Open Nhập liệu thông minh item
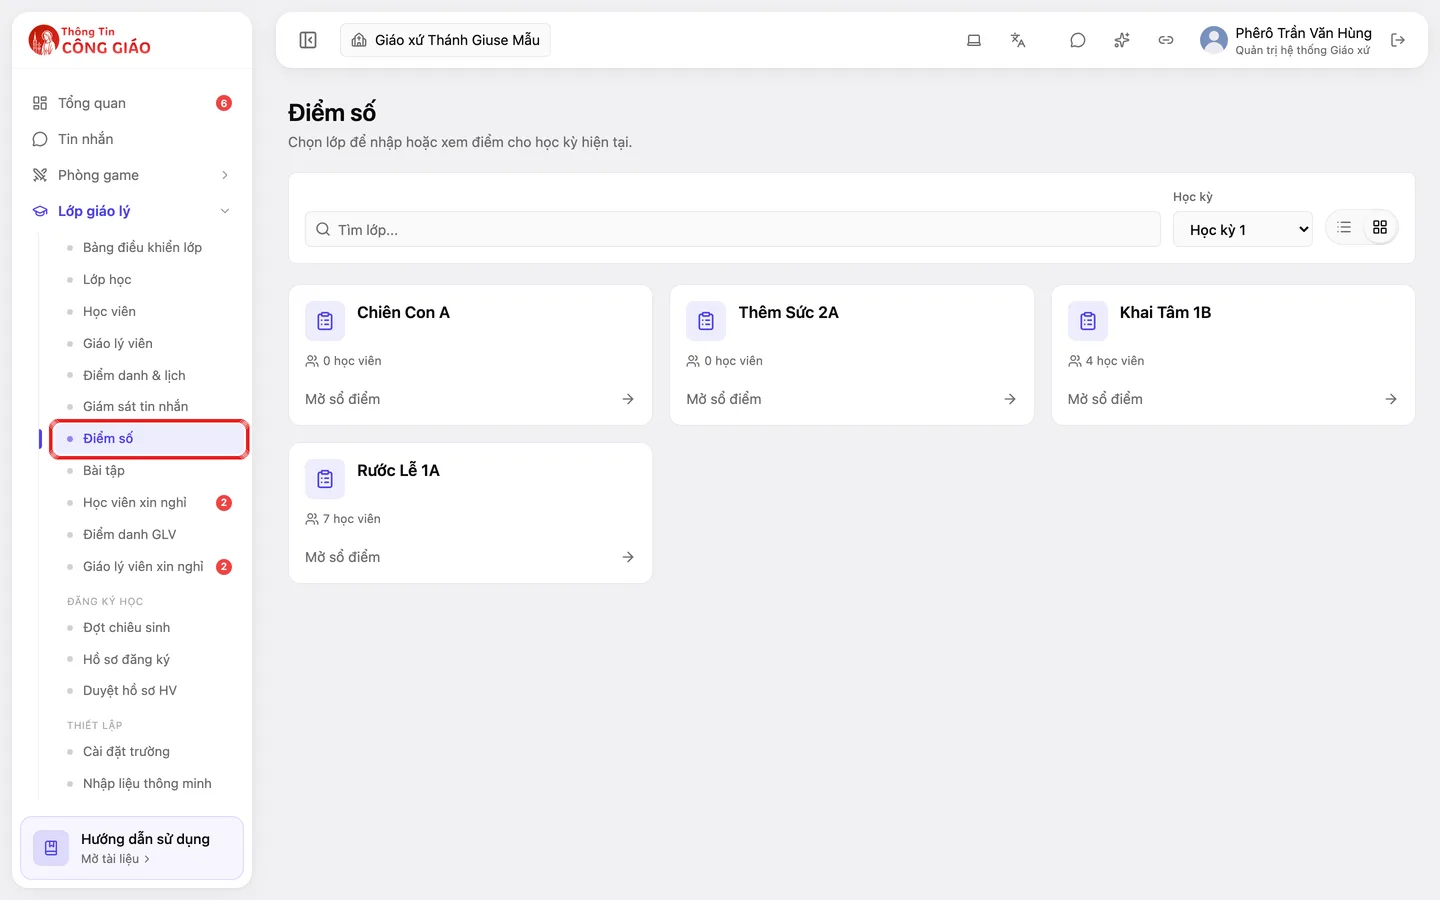Image resolution: width=1440 pixels, height=900 pixels. [x=150, y=783]
